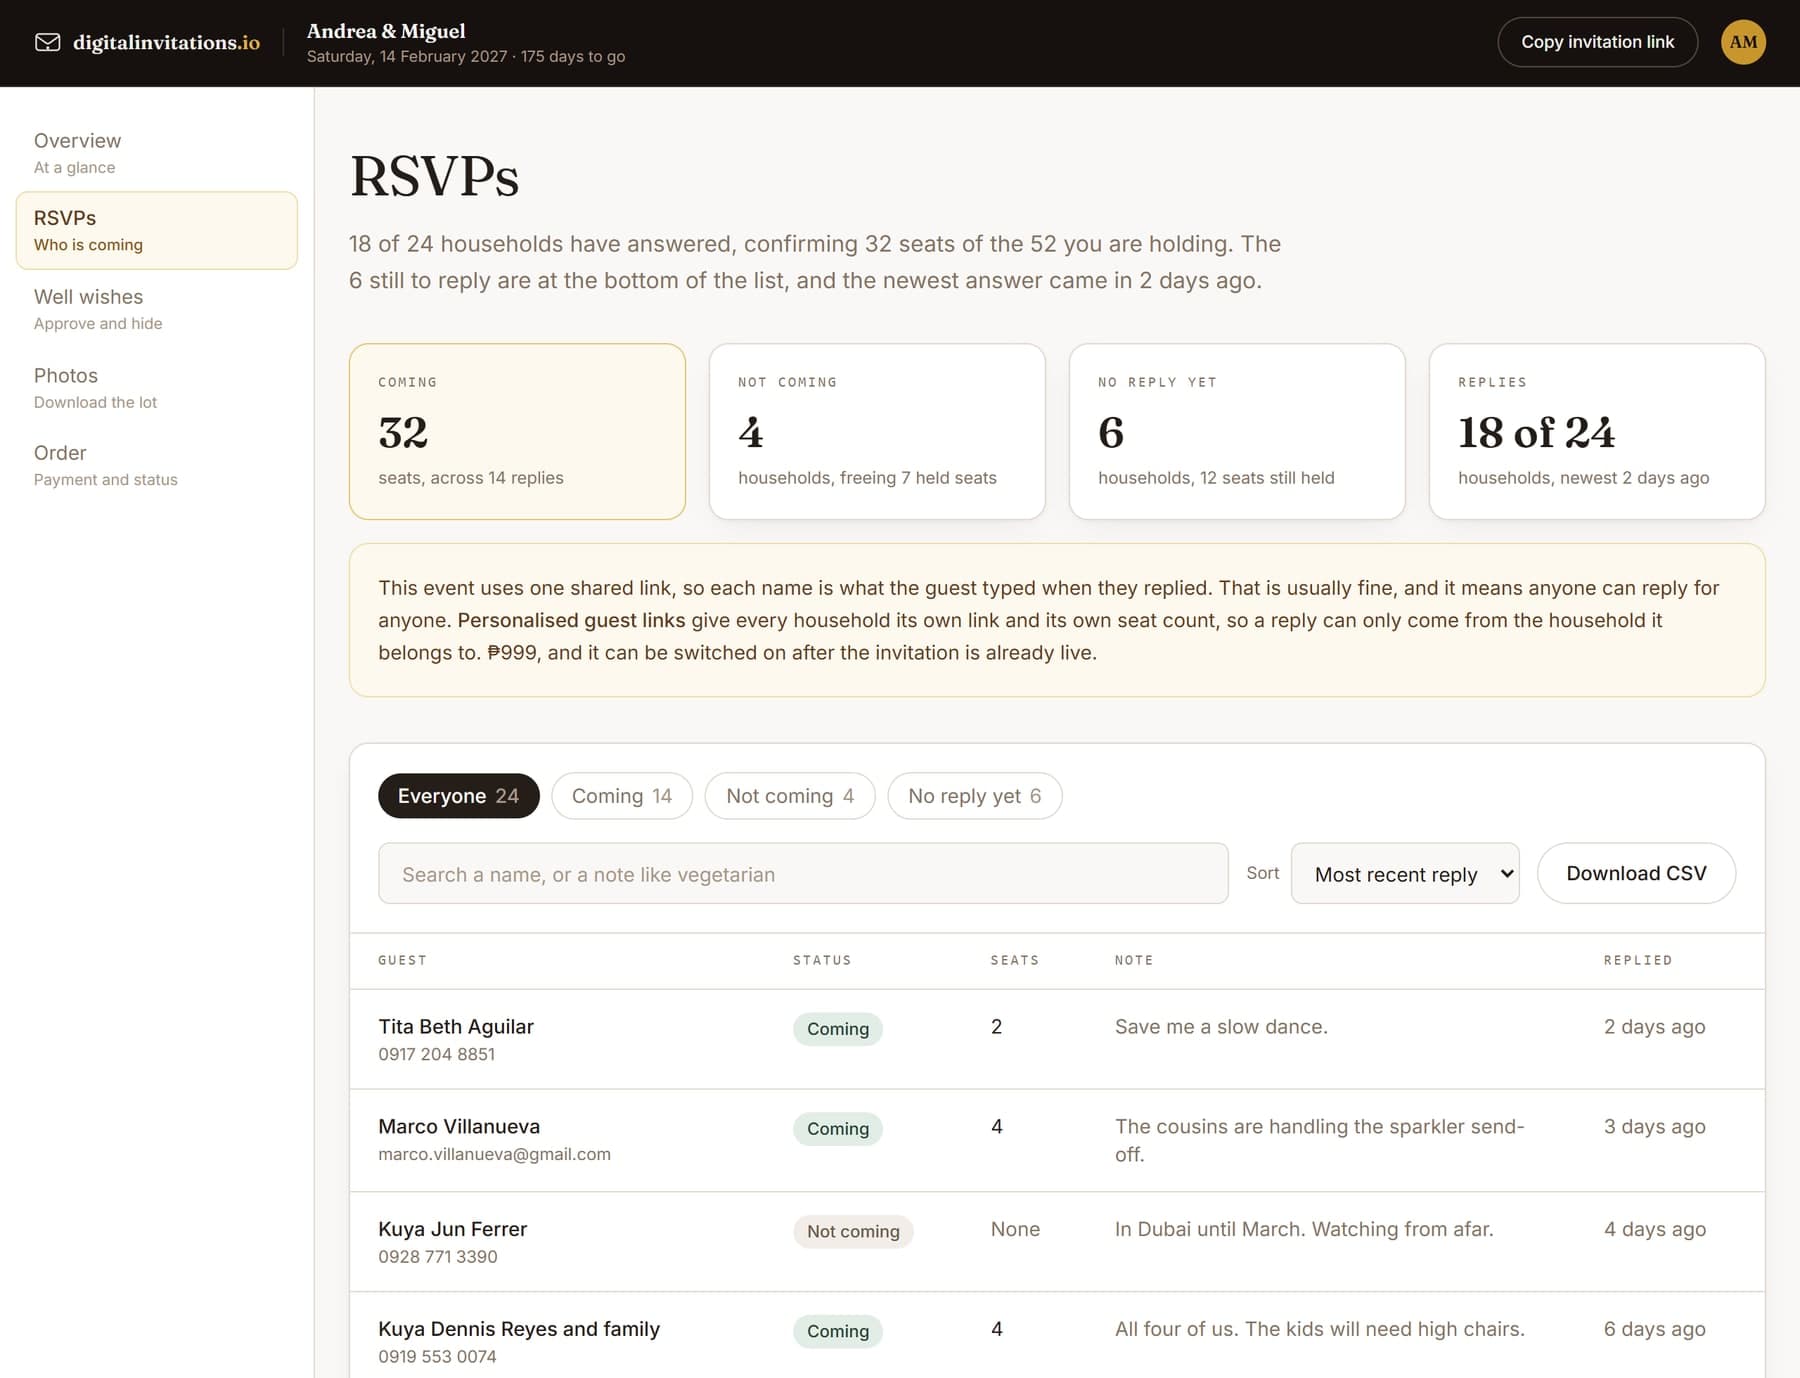1800x1378 pixels.
Task: Click the 2 days ago reply time
Action: (1654, 1026)
